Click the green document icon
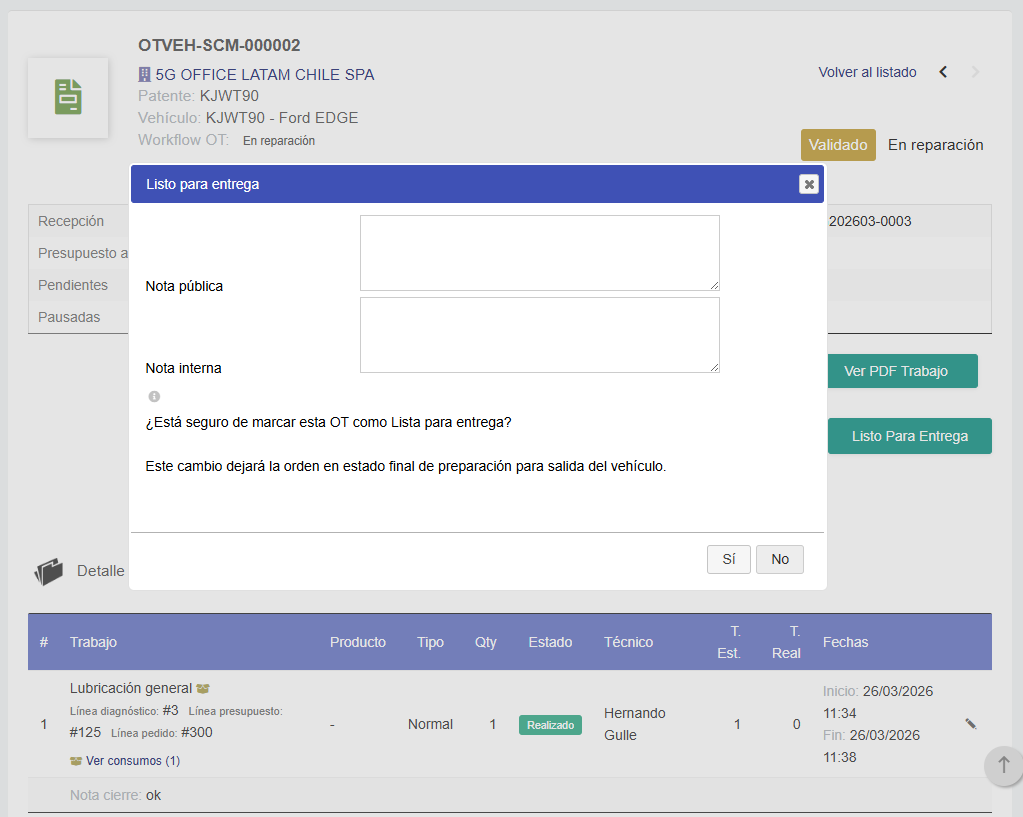 [x=68, y=97]
